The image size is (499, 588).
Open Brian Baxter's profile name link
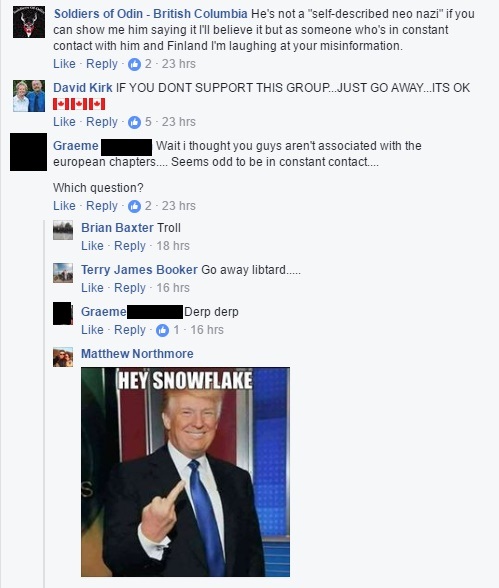click(117, 228)
